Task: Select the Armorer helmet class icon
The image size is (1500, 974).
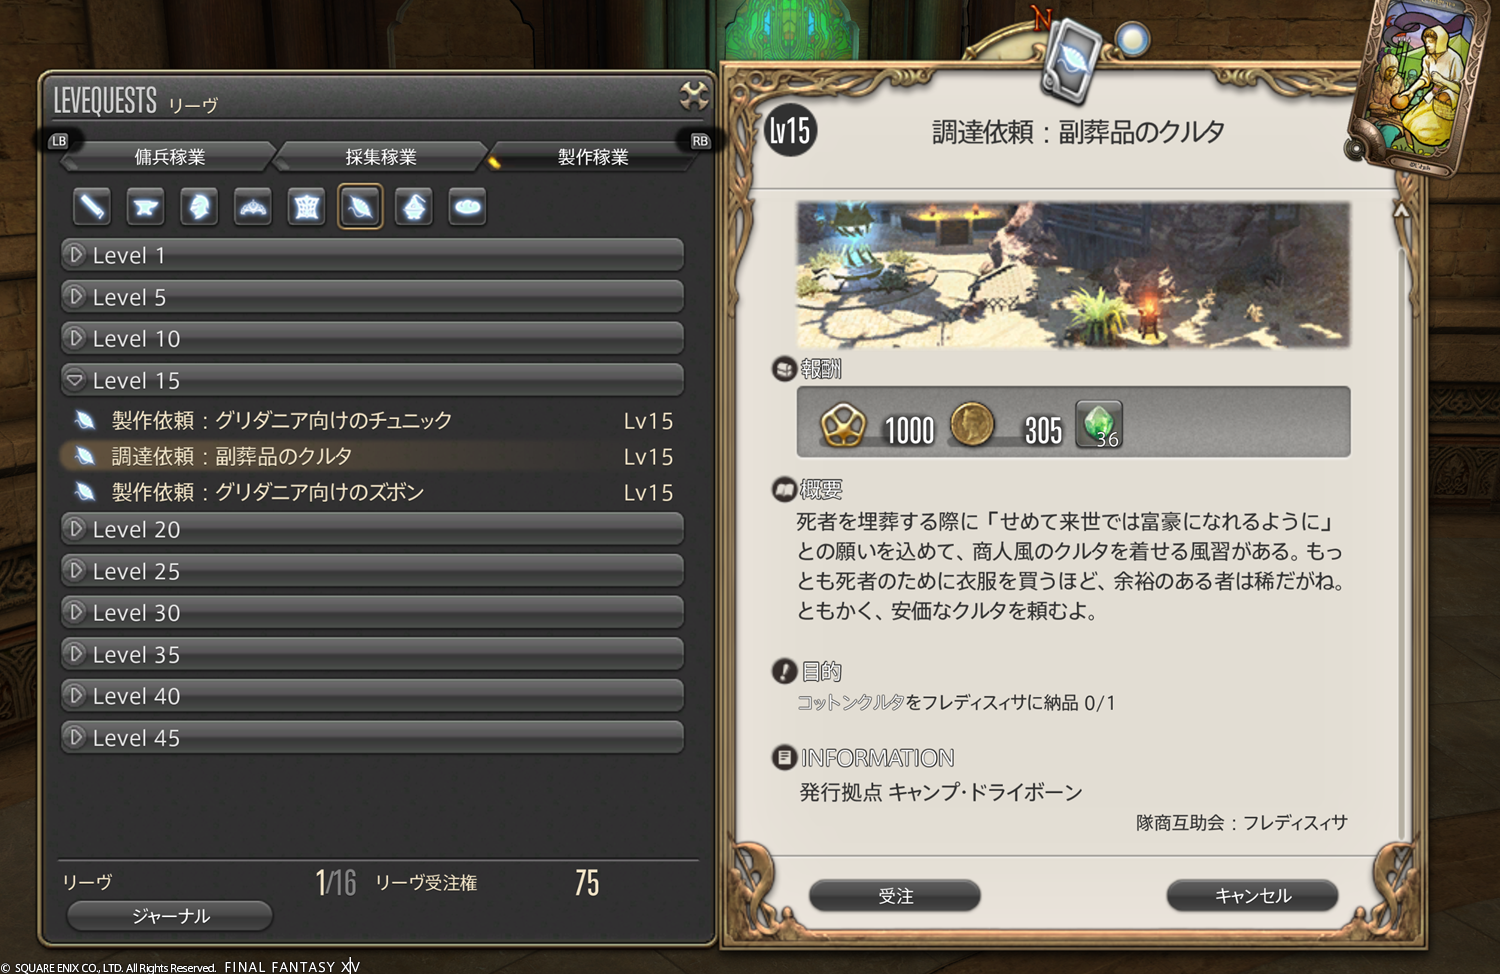Action: [x=199, y=207]
